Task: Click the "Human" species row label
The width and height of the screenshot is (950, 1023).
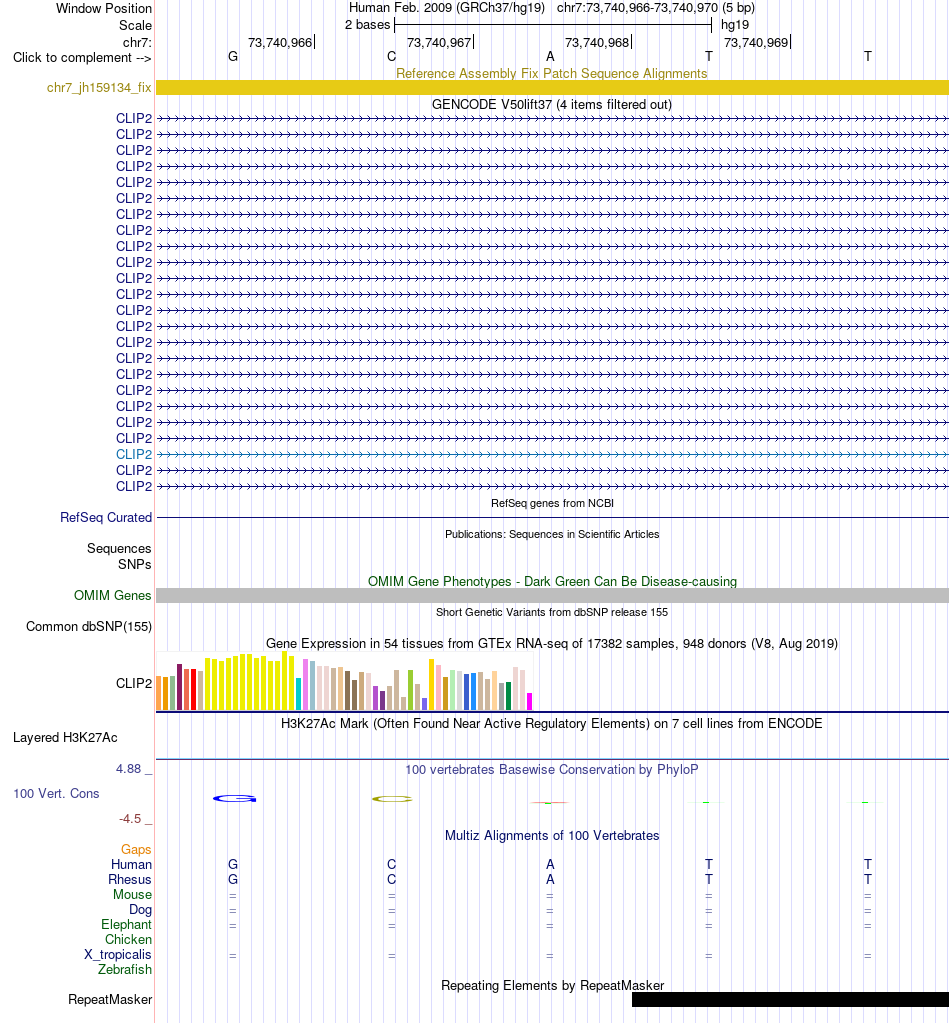Action: tap(131, 864)
